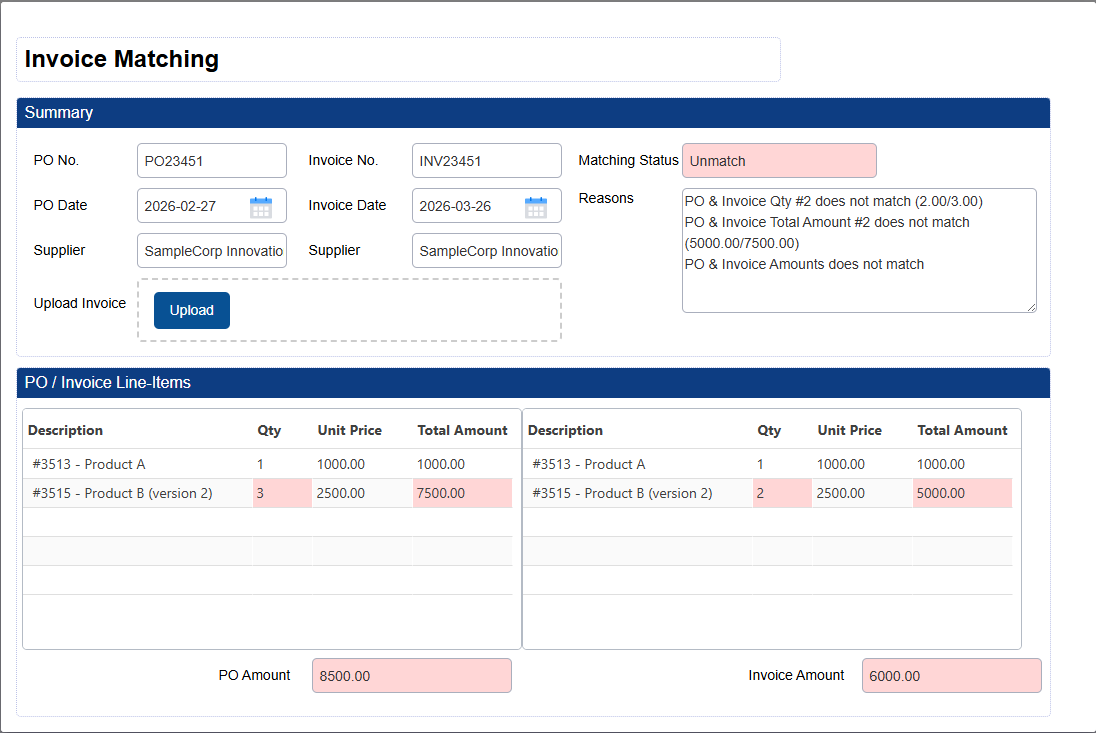Open the PO Date calendar picker
1096x733 pixels.
(x=261, y=207)
